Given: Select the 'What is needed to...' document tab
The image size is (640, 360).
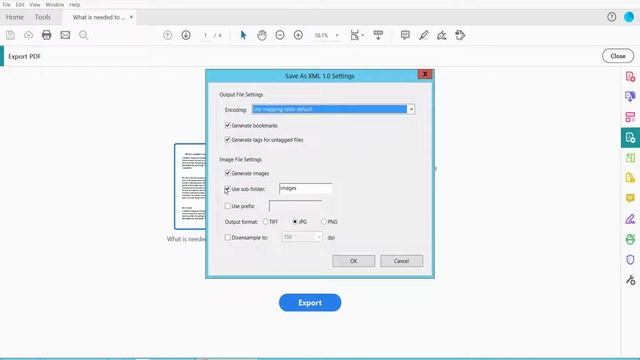Looking at the screenshot, I should tap(98, 17).
